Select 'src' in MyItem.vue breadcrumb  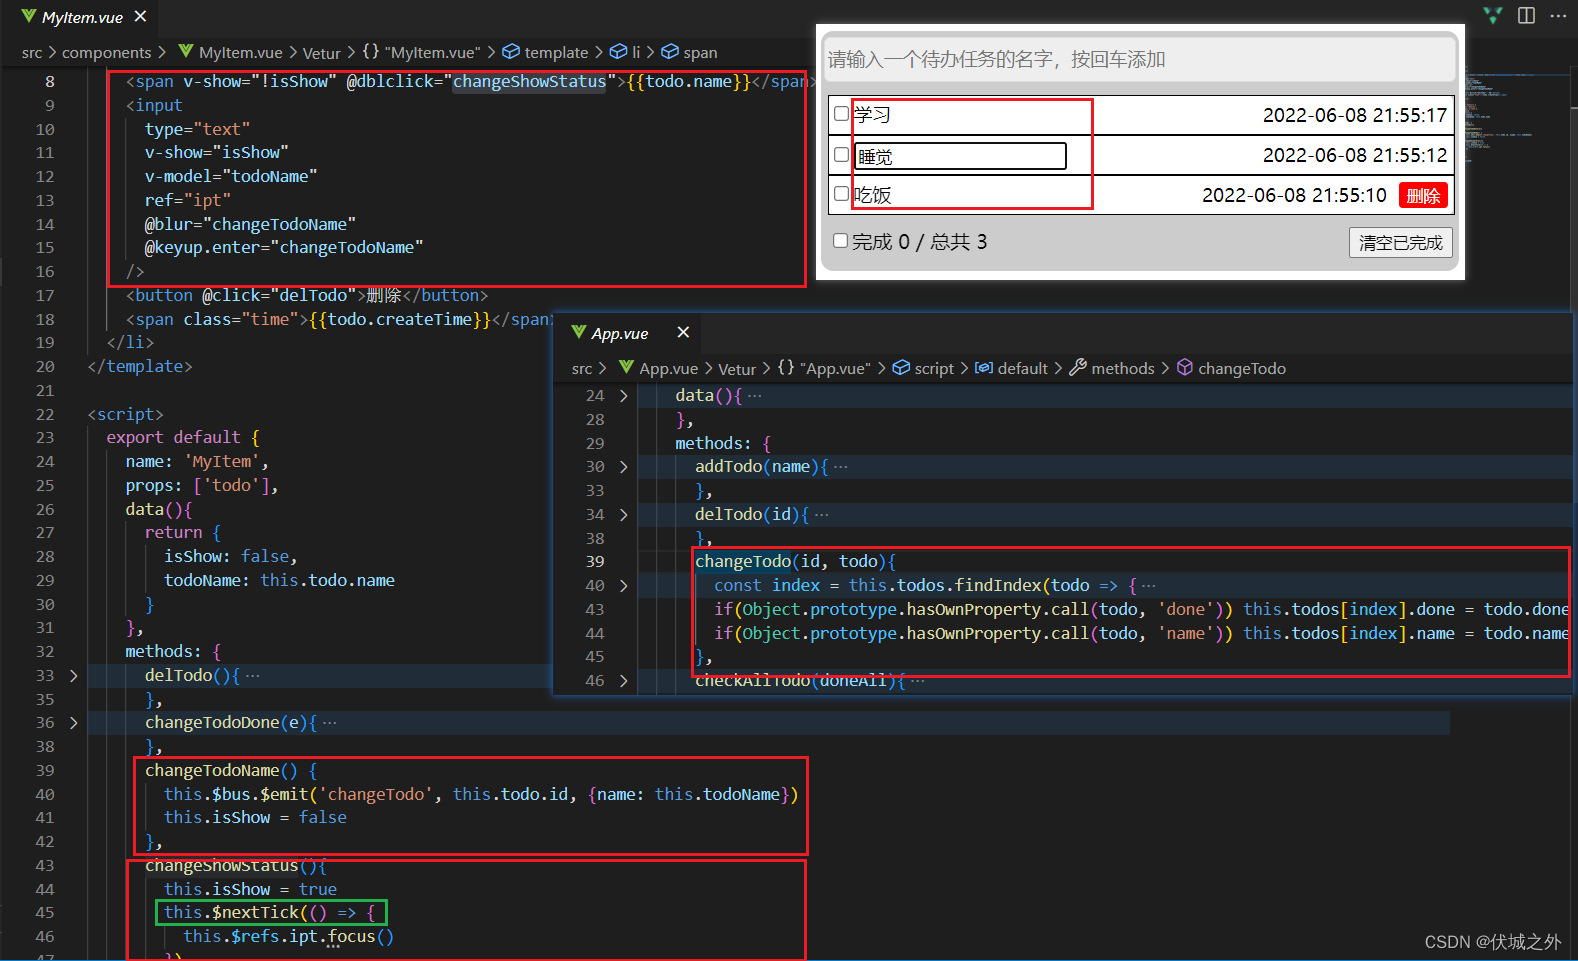tap(32, 52)
